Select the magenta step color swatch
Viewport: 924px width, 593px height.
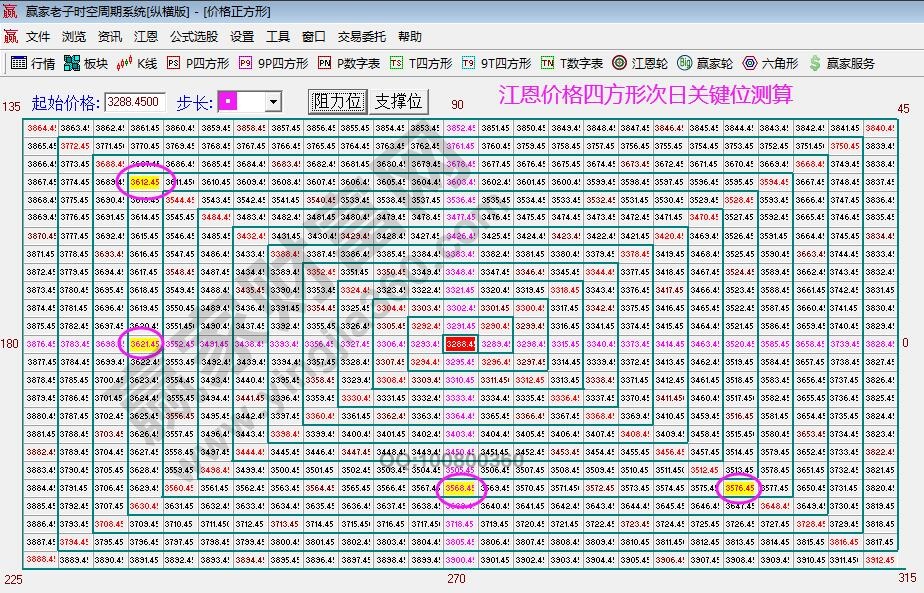pos(230,101)
